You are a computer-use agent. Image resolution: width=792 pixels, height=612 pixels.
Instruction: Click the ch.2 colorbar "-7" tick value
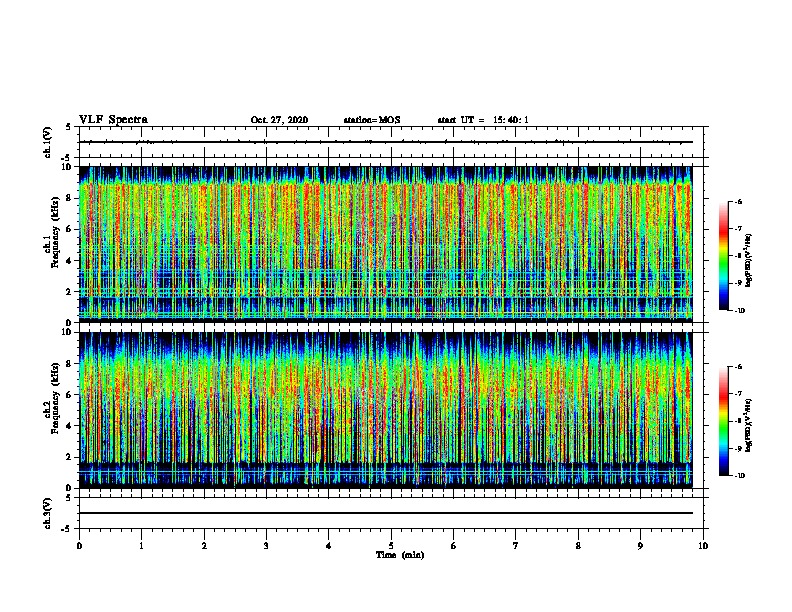coord(738,394)
